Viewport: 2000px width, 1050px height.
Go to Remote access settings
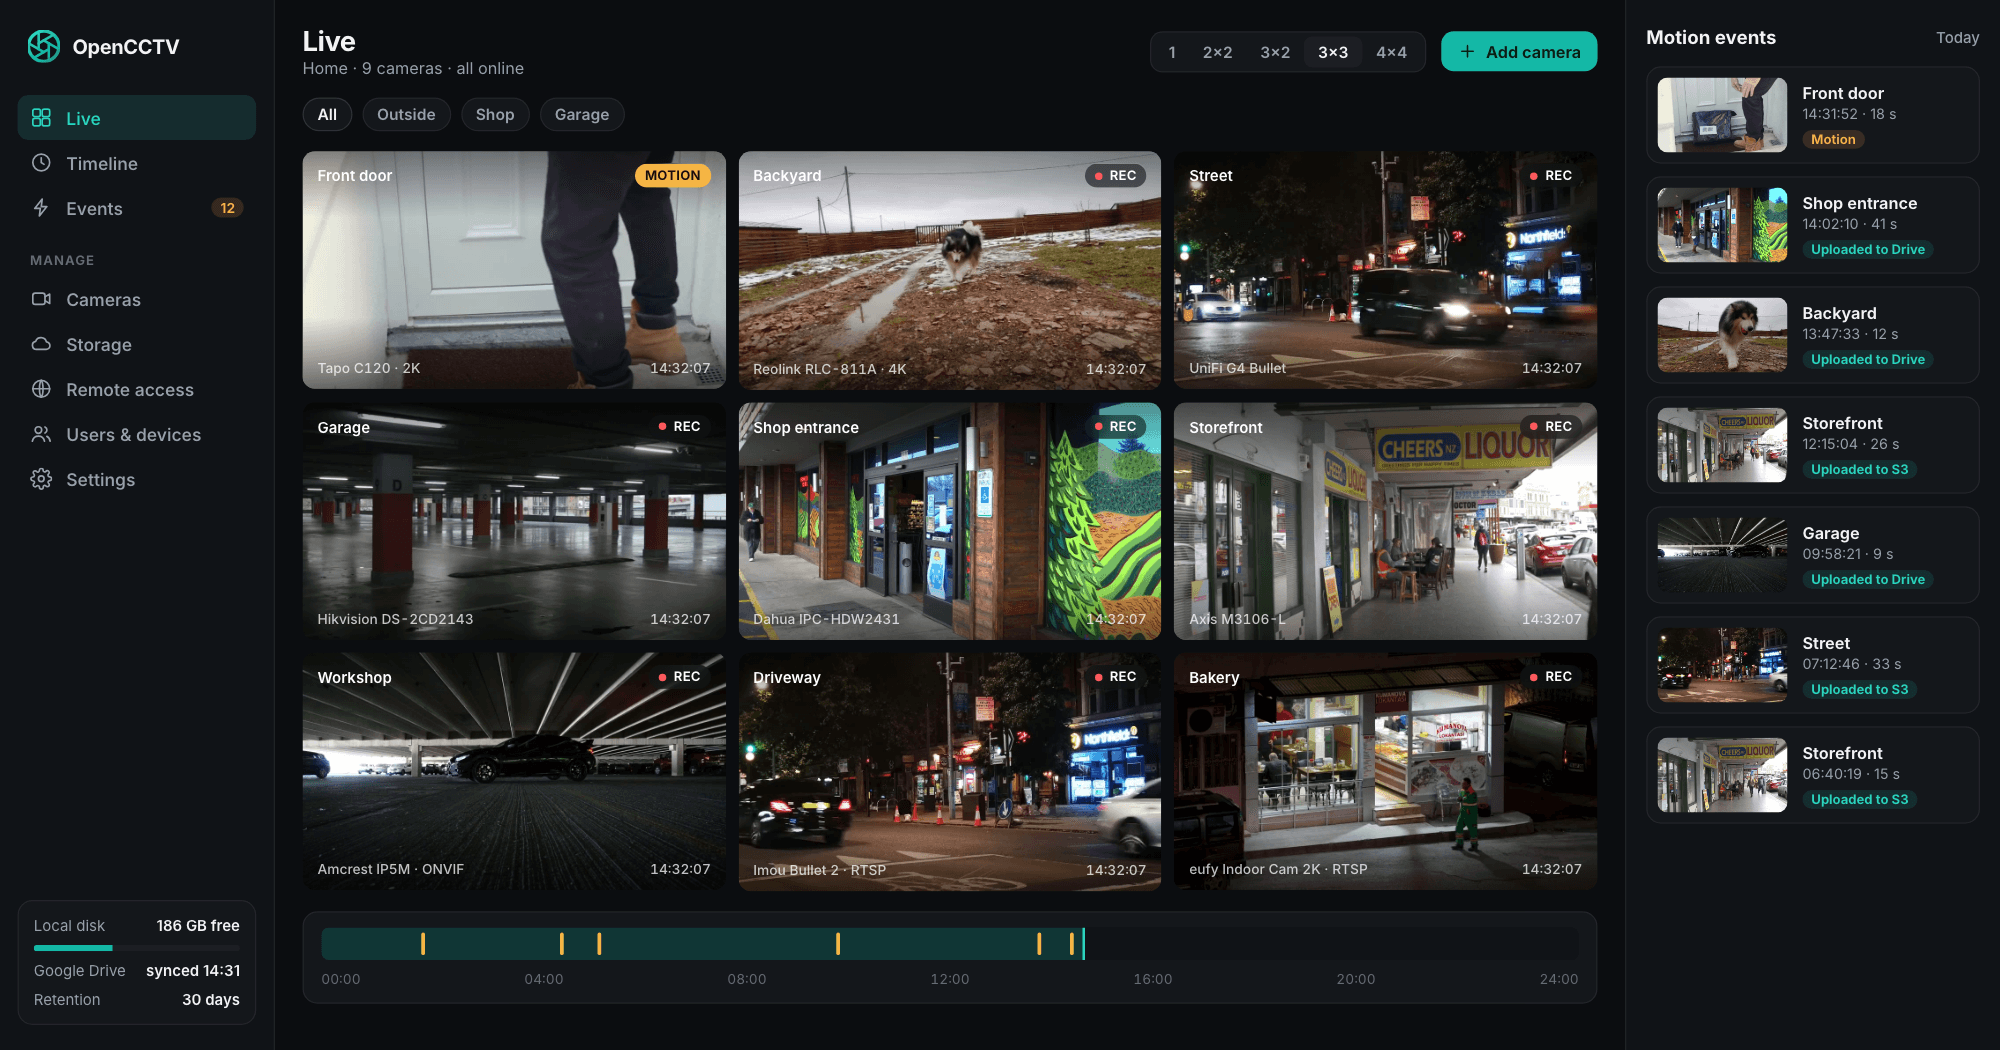[137, 389]
